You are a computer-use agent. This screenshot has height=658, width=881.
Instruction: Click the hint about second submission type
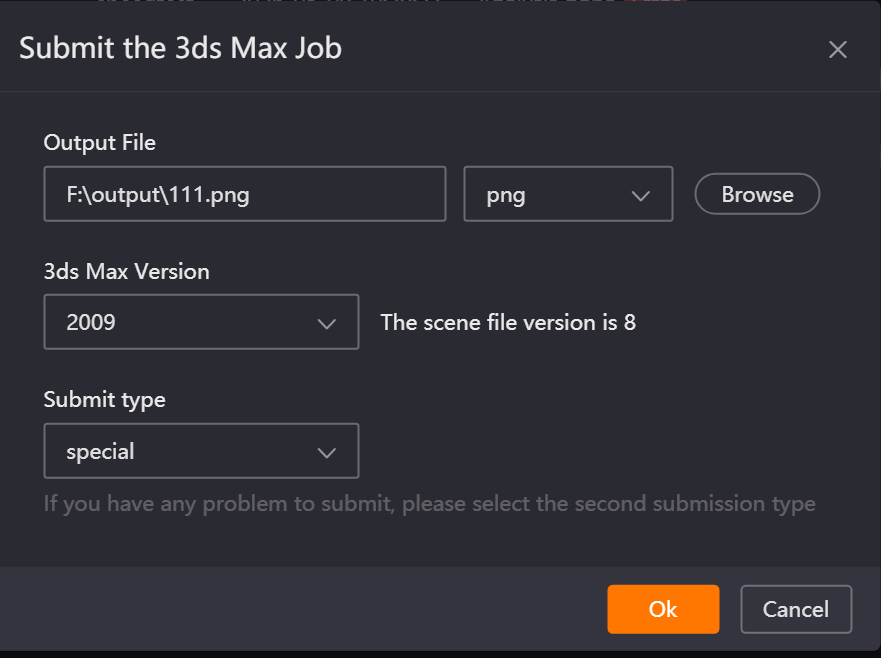(429, 503)
